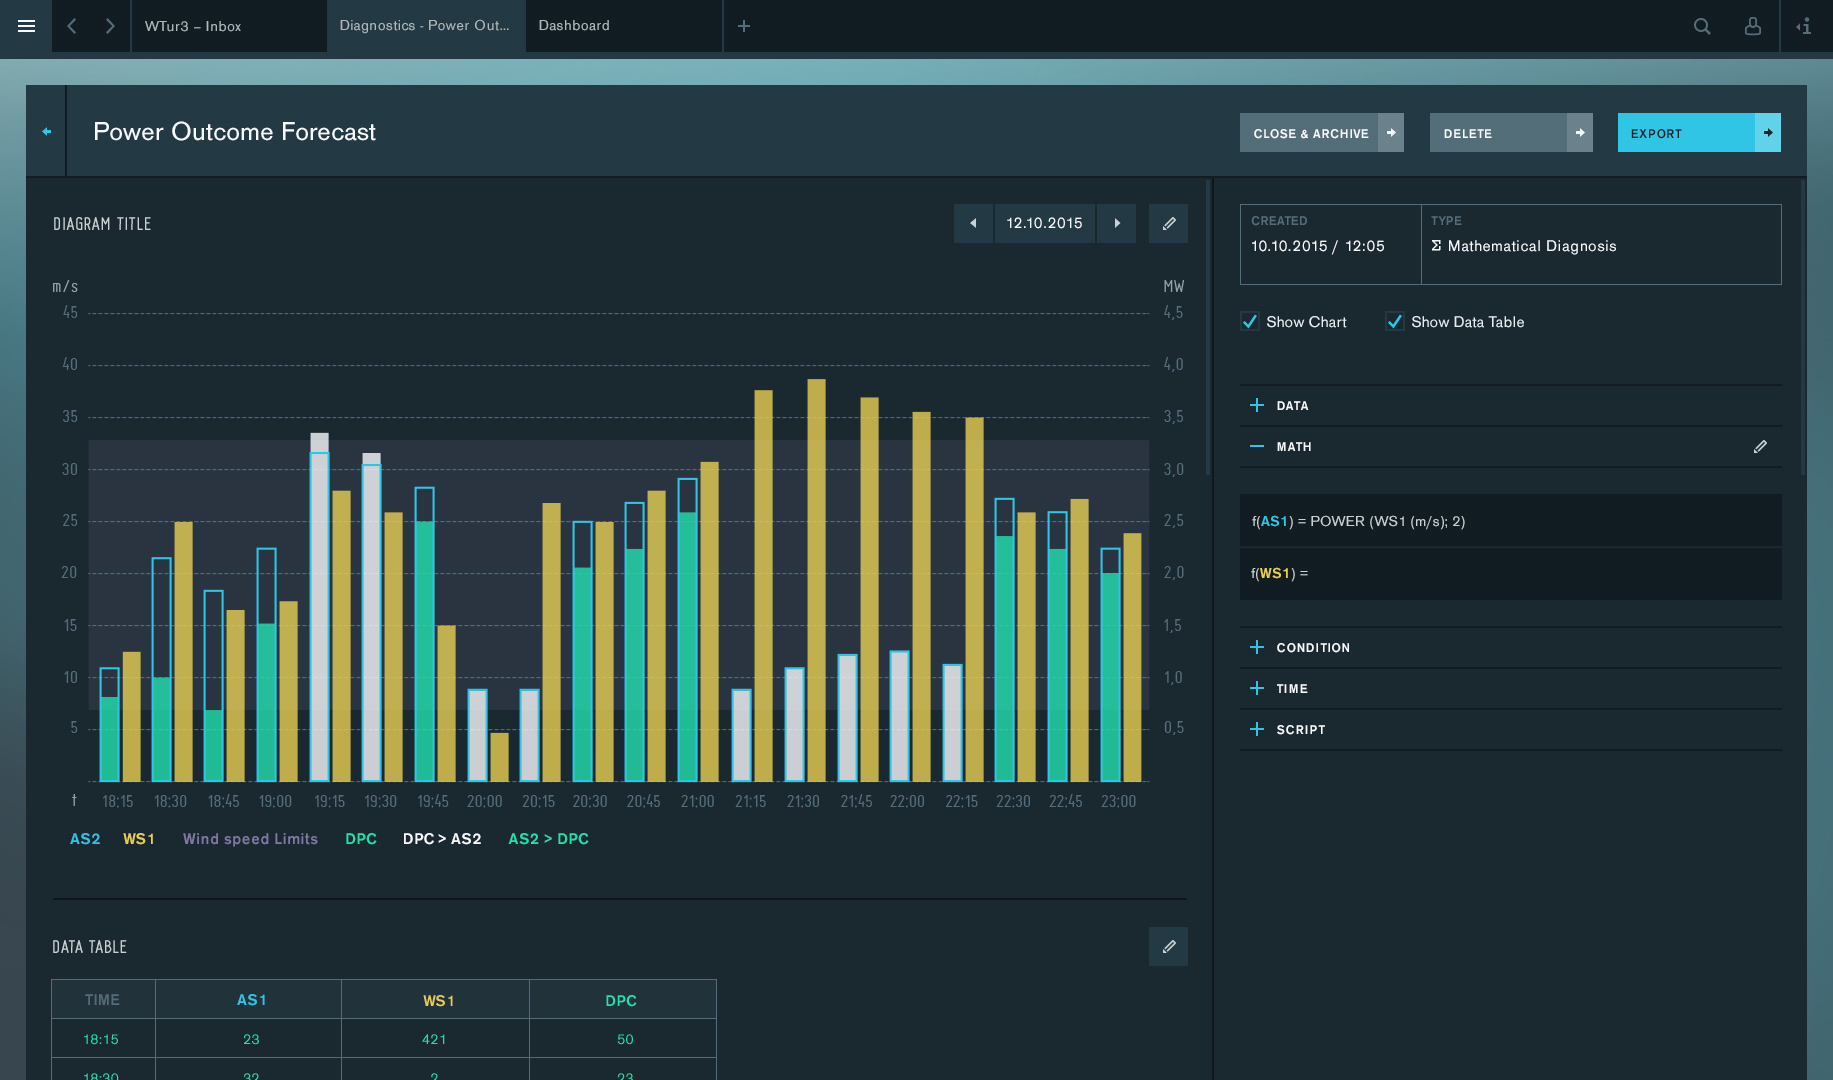Click the Data Table edit pencil
The height and width of the screenshot is (1080, 1833).
tap(1168, 946)
